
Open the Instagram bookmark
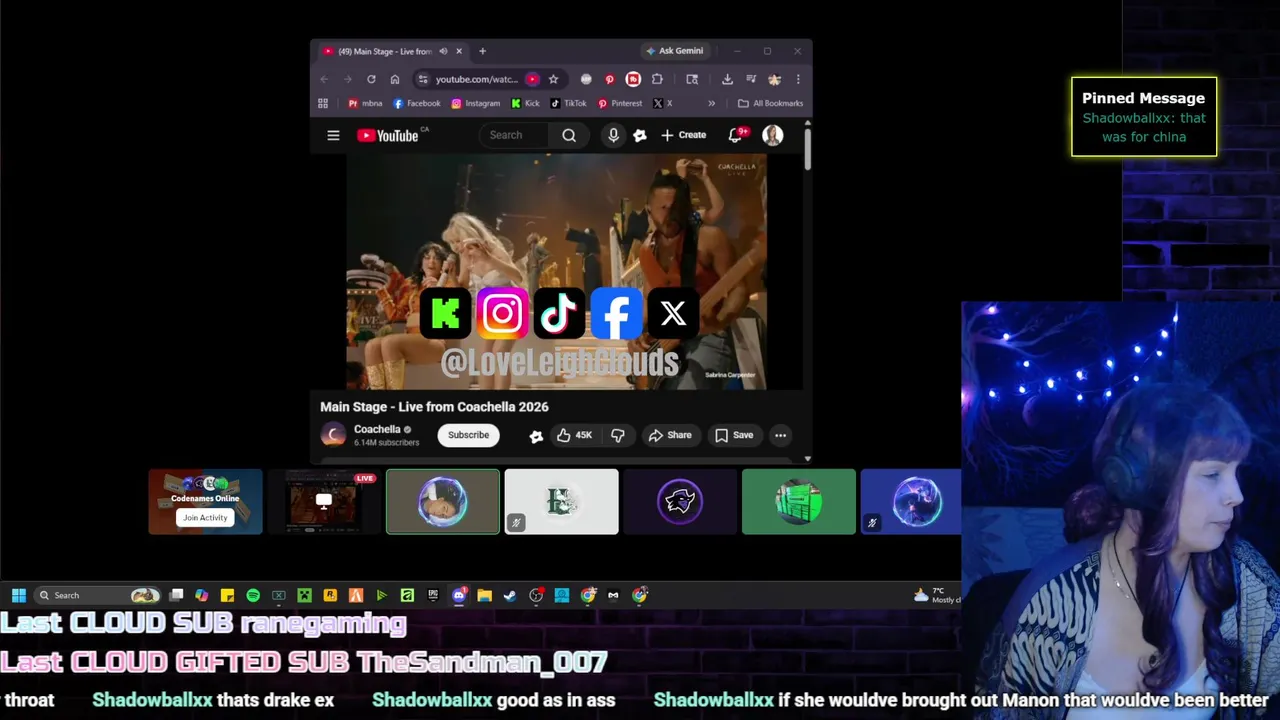(x=476, y=103)
